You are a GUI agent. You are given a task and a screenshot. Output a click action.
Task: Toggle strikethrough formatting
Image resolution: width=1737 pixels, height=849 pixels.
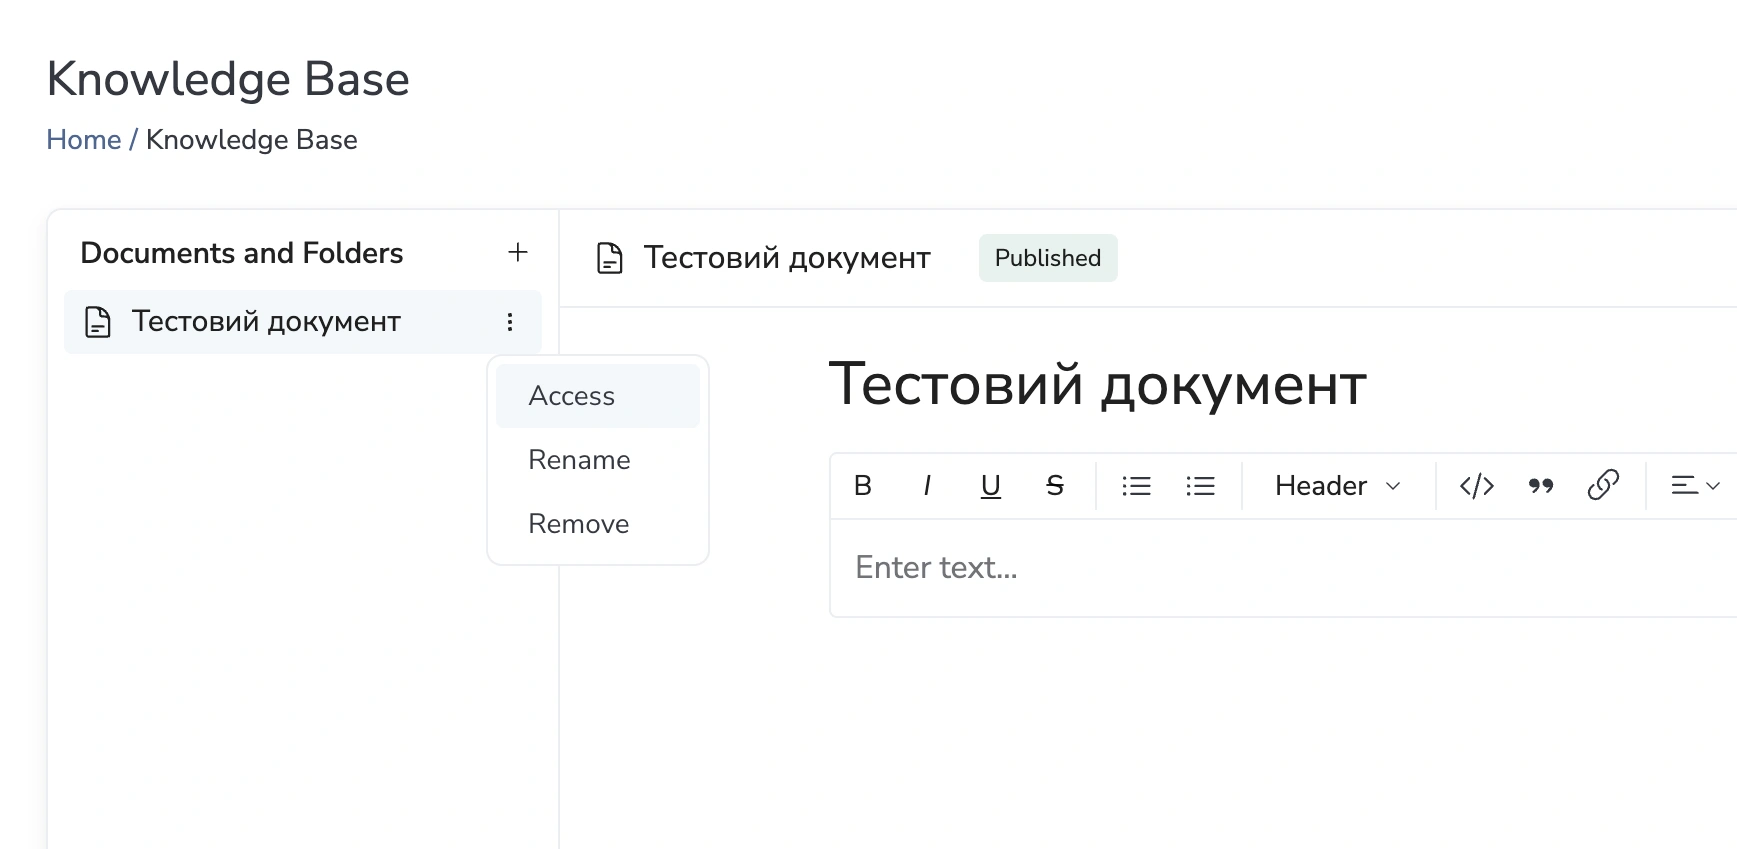pos(1055,486)
